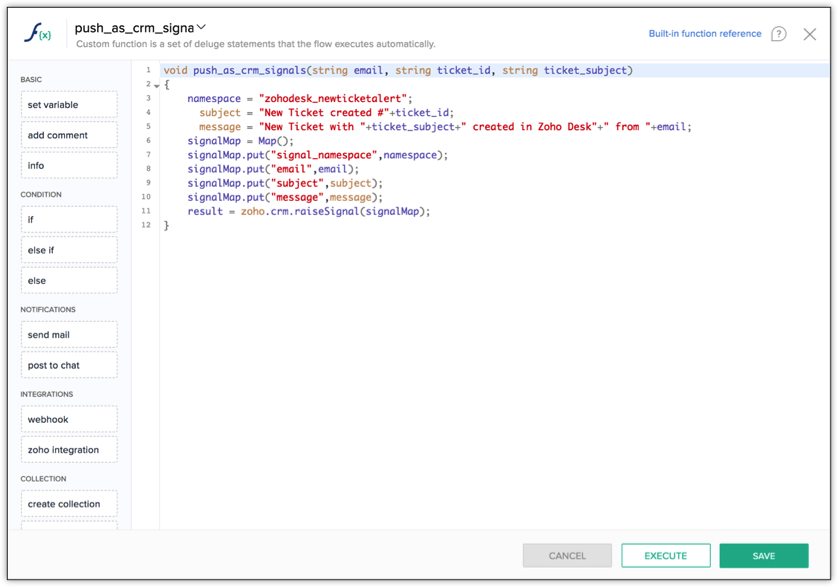Select the else if condition block

[x=69, y=250]
